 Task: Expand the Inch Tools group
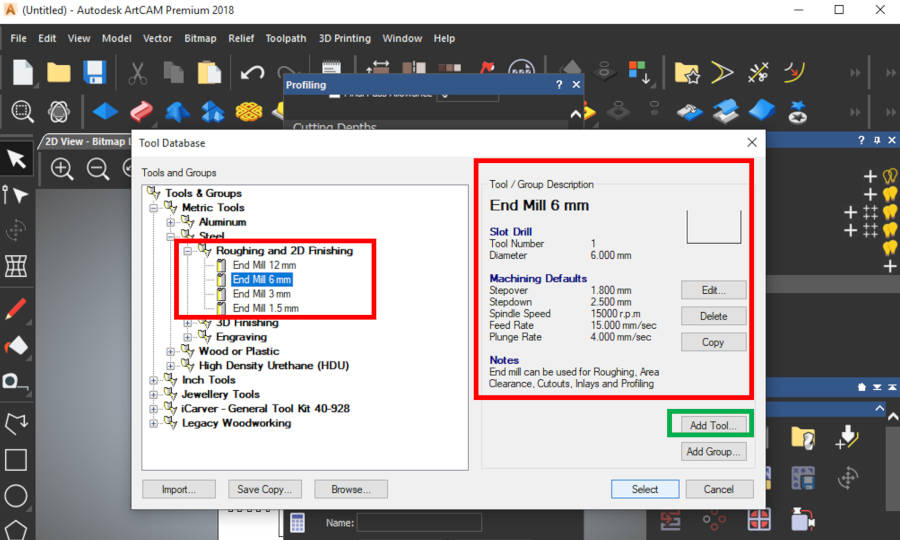click(x=154, y=380)
